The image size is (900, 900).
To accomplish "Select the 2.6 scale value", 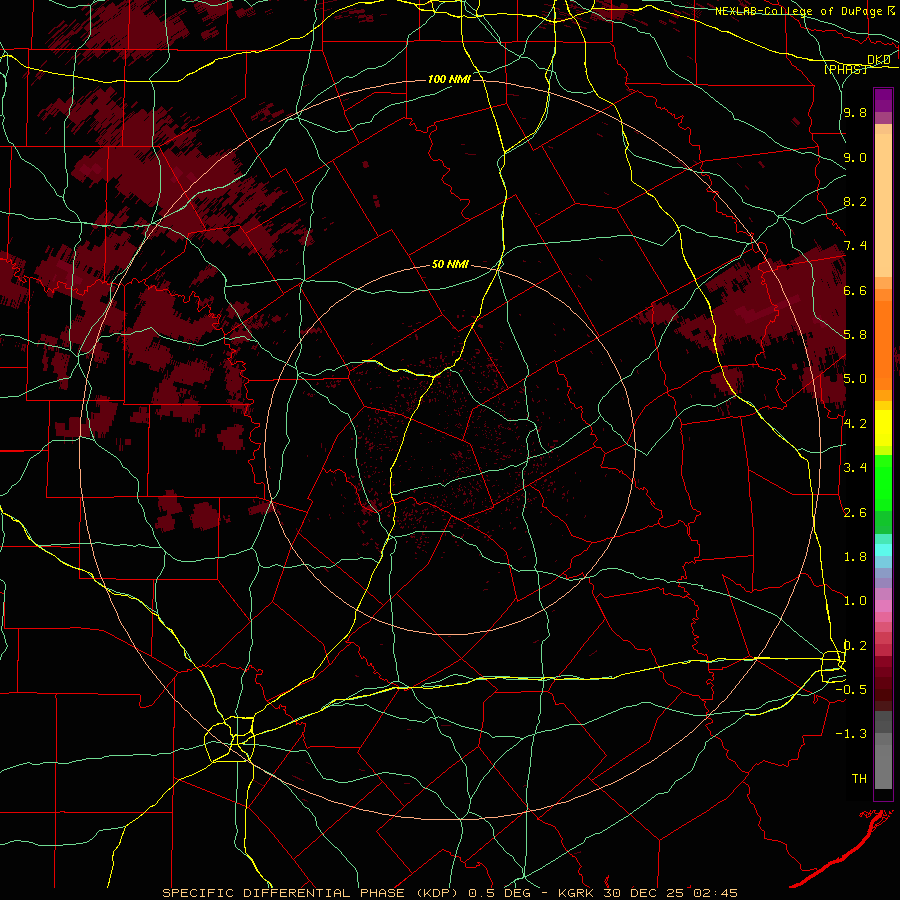I will 855,513.
